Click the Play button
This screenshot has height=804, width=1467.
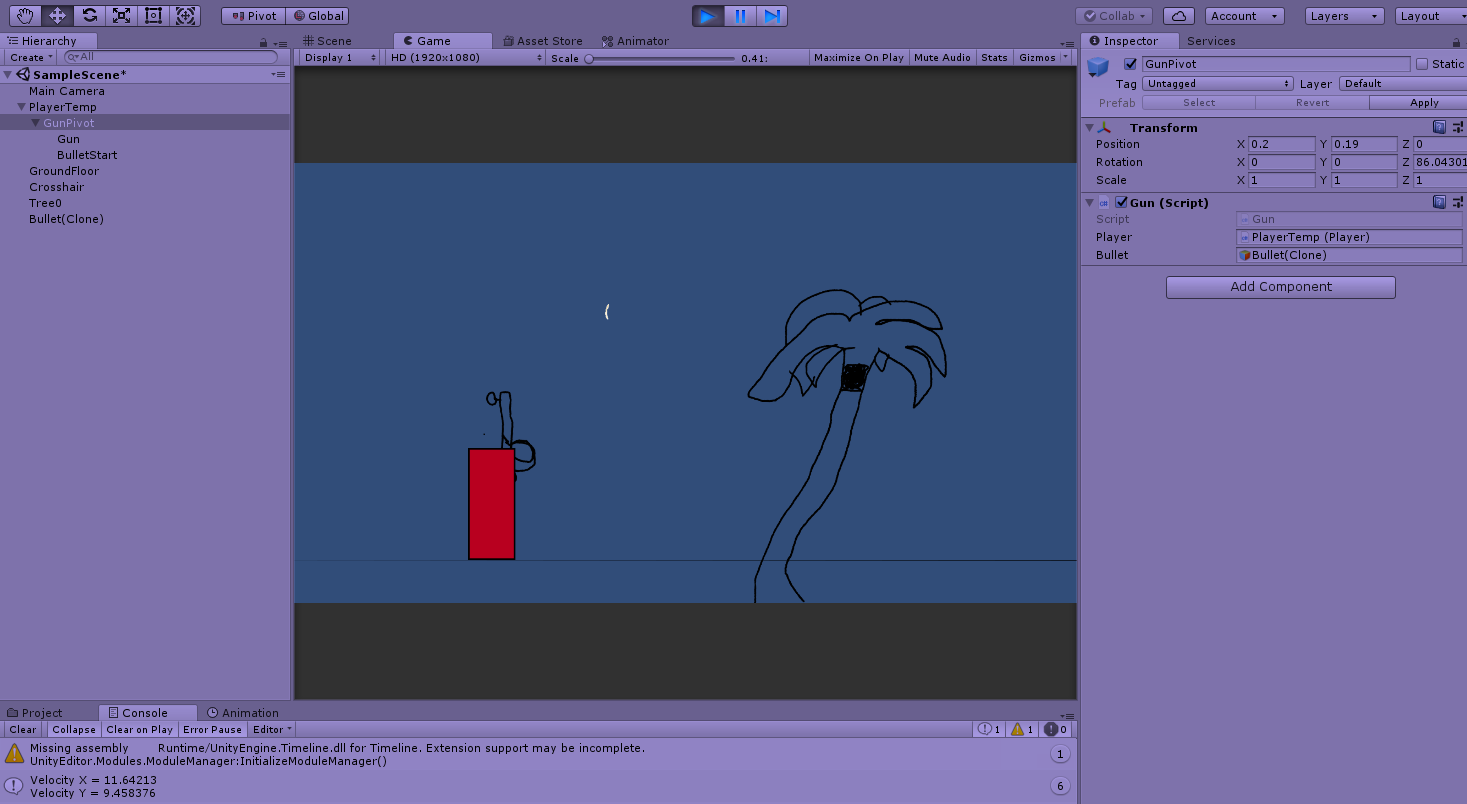point(708,16)
